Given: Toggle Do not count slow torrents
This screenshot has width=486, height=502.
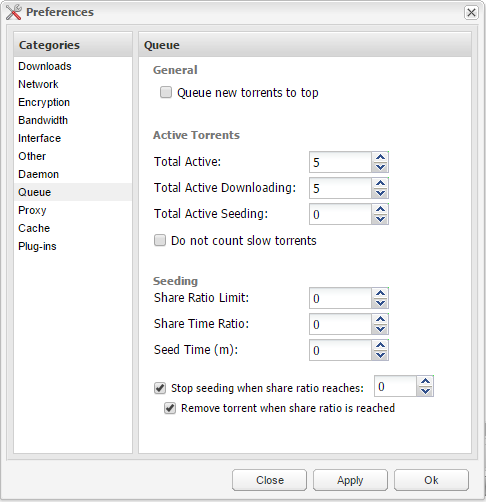Looking at the screenshot, I should (160, 240).
